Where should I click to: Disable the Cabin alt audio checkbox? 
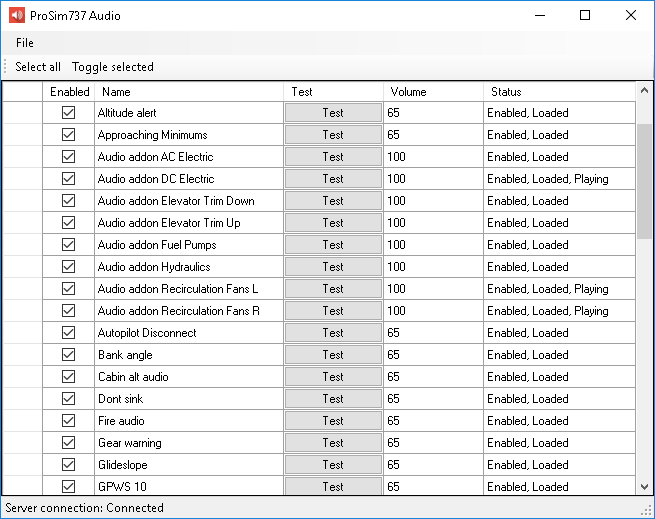point(69,377)
